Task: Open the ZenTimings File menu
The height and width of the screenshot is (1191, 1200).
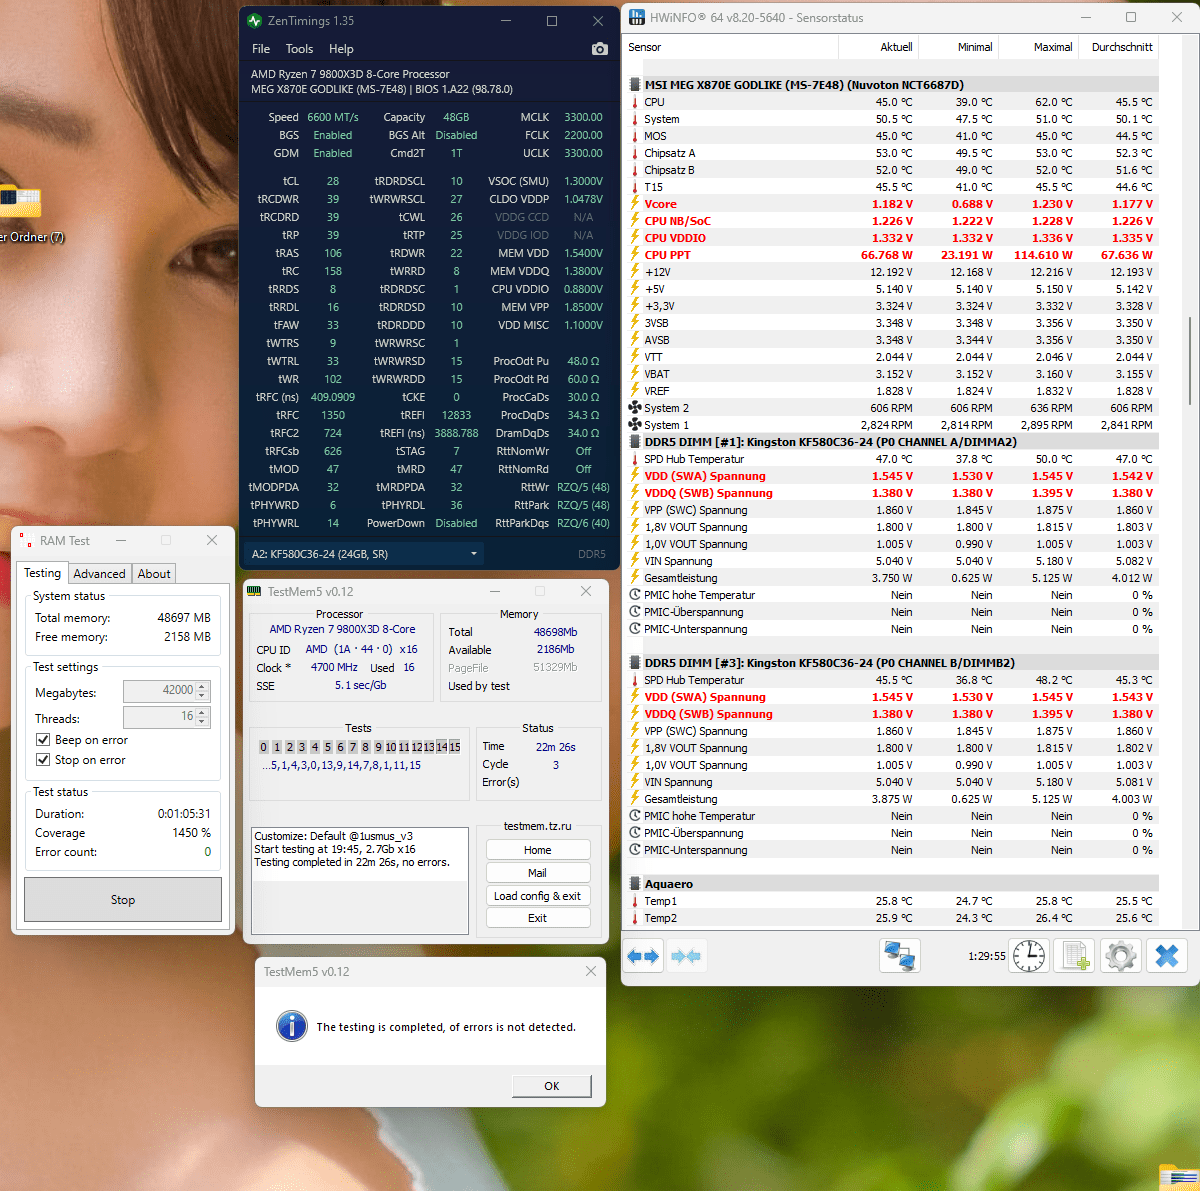Action: [261, 49]
